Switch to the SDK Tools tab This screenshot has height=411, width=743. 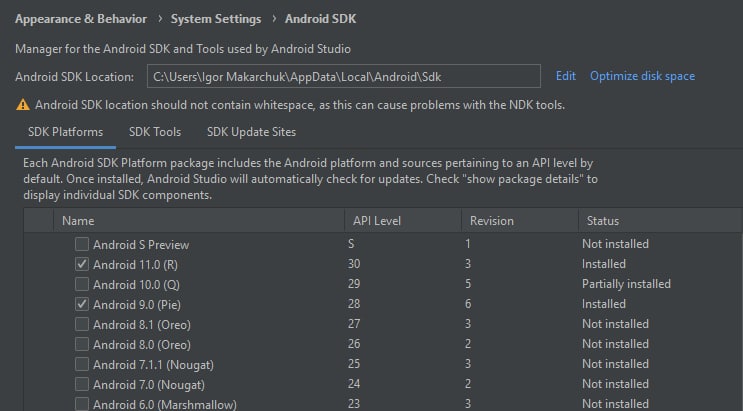[x=154, y=132]
